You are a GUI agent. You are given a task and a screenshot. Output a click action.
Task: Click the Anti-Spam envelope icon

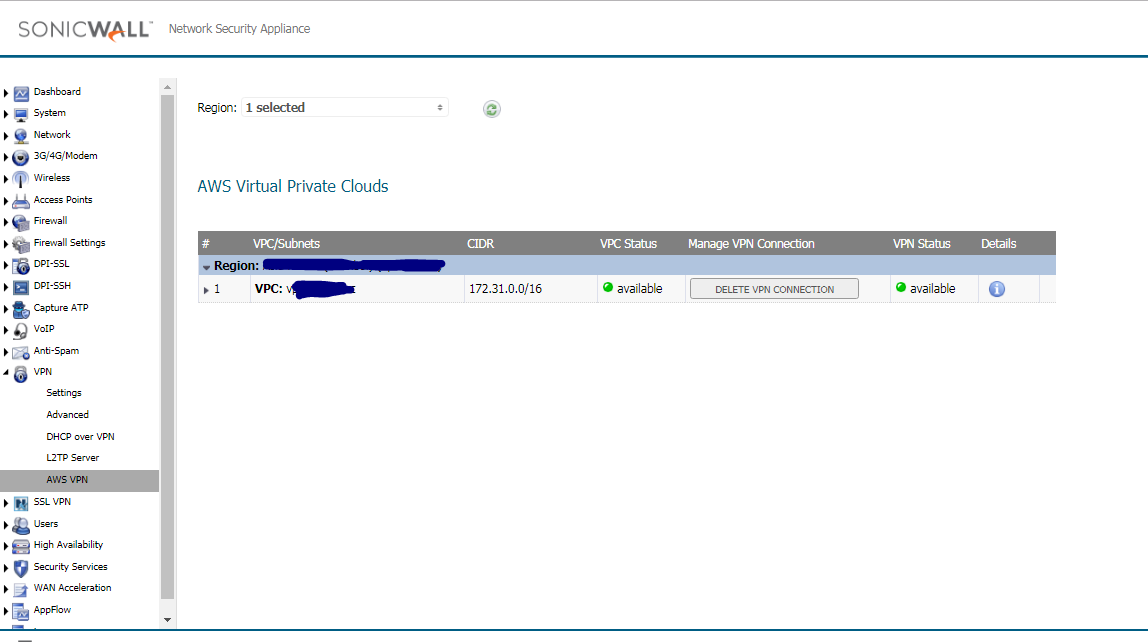pyautogui.click(x=21, y=351)
